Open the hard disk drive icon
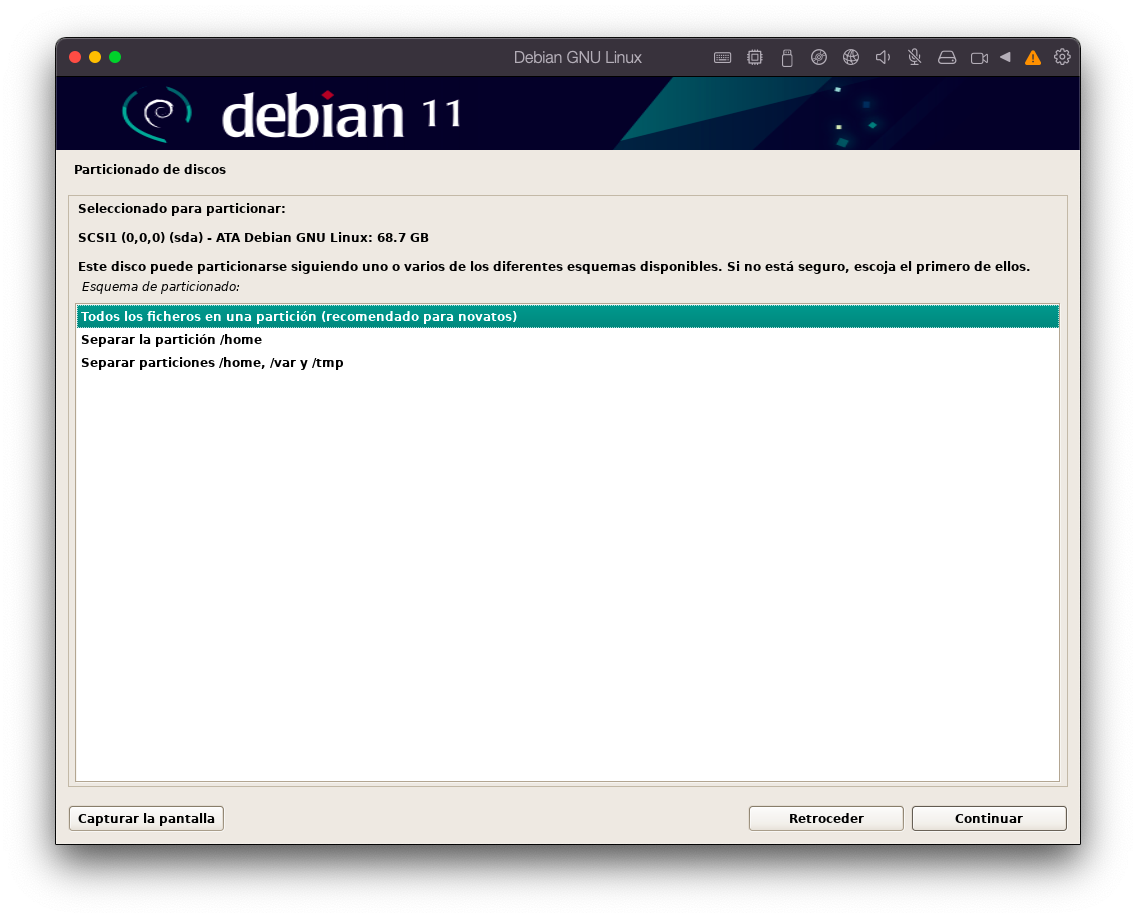 pos(946,58)
